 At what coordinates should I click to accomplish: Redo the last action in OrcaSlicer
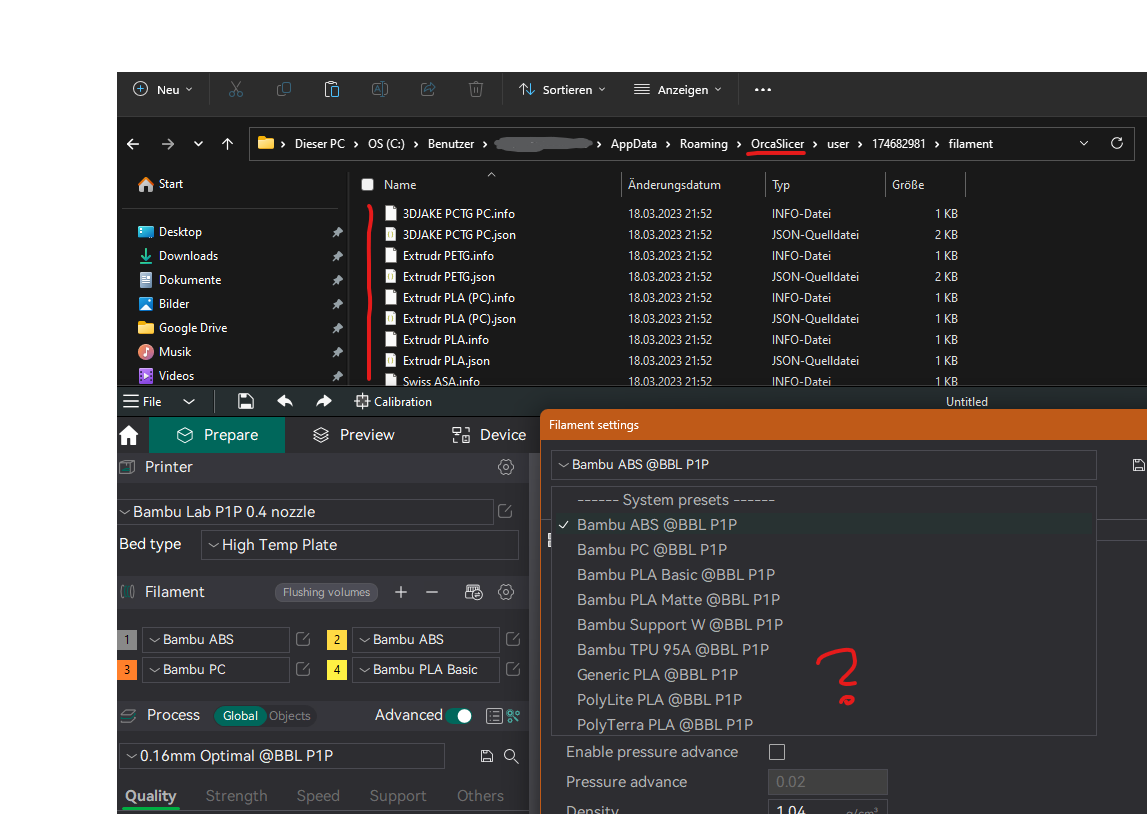322,401
